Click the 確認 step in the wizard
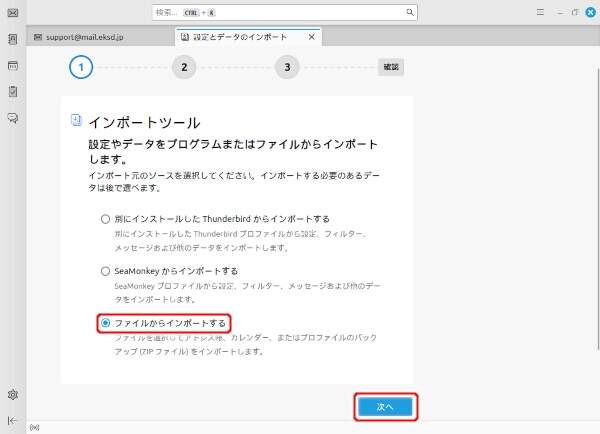 [x=391, y=67]
